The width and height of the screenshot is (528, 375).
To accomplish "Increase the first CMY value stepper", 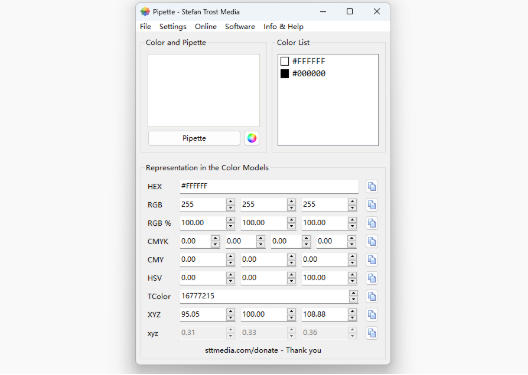I will pos(230,257).
